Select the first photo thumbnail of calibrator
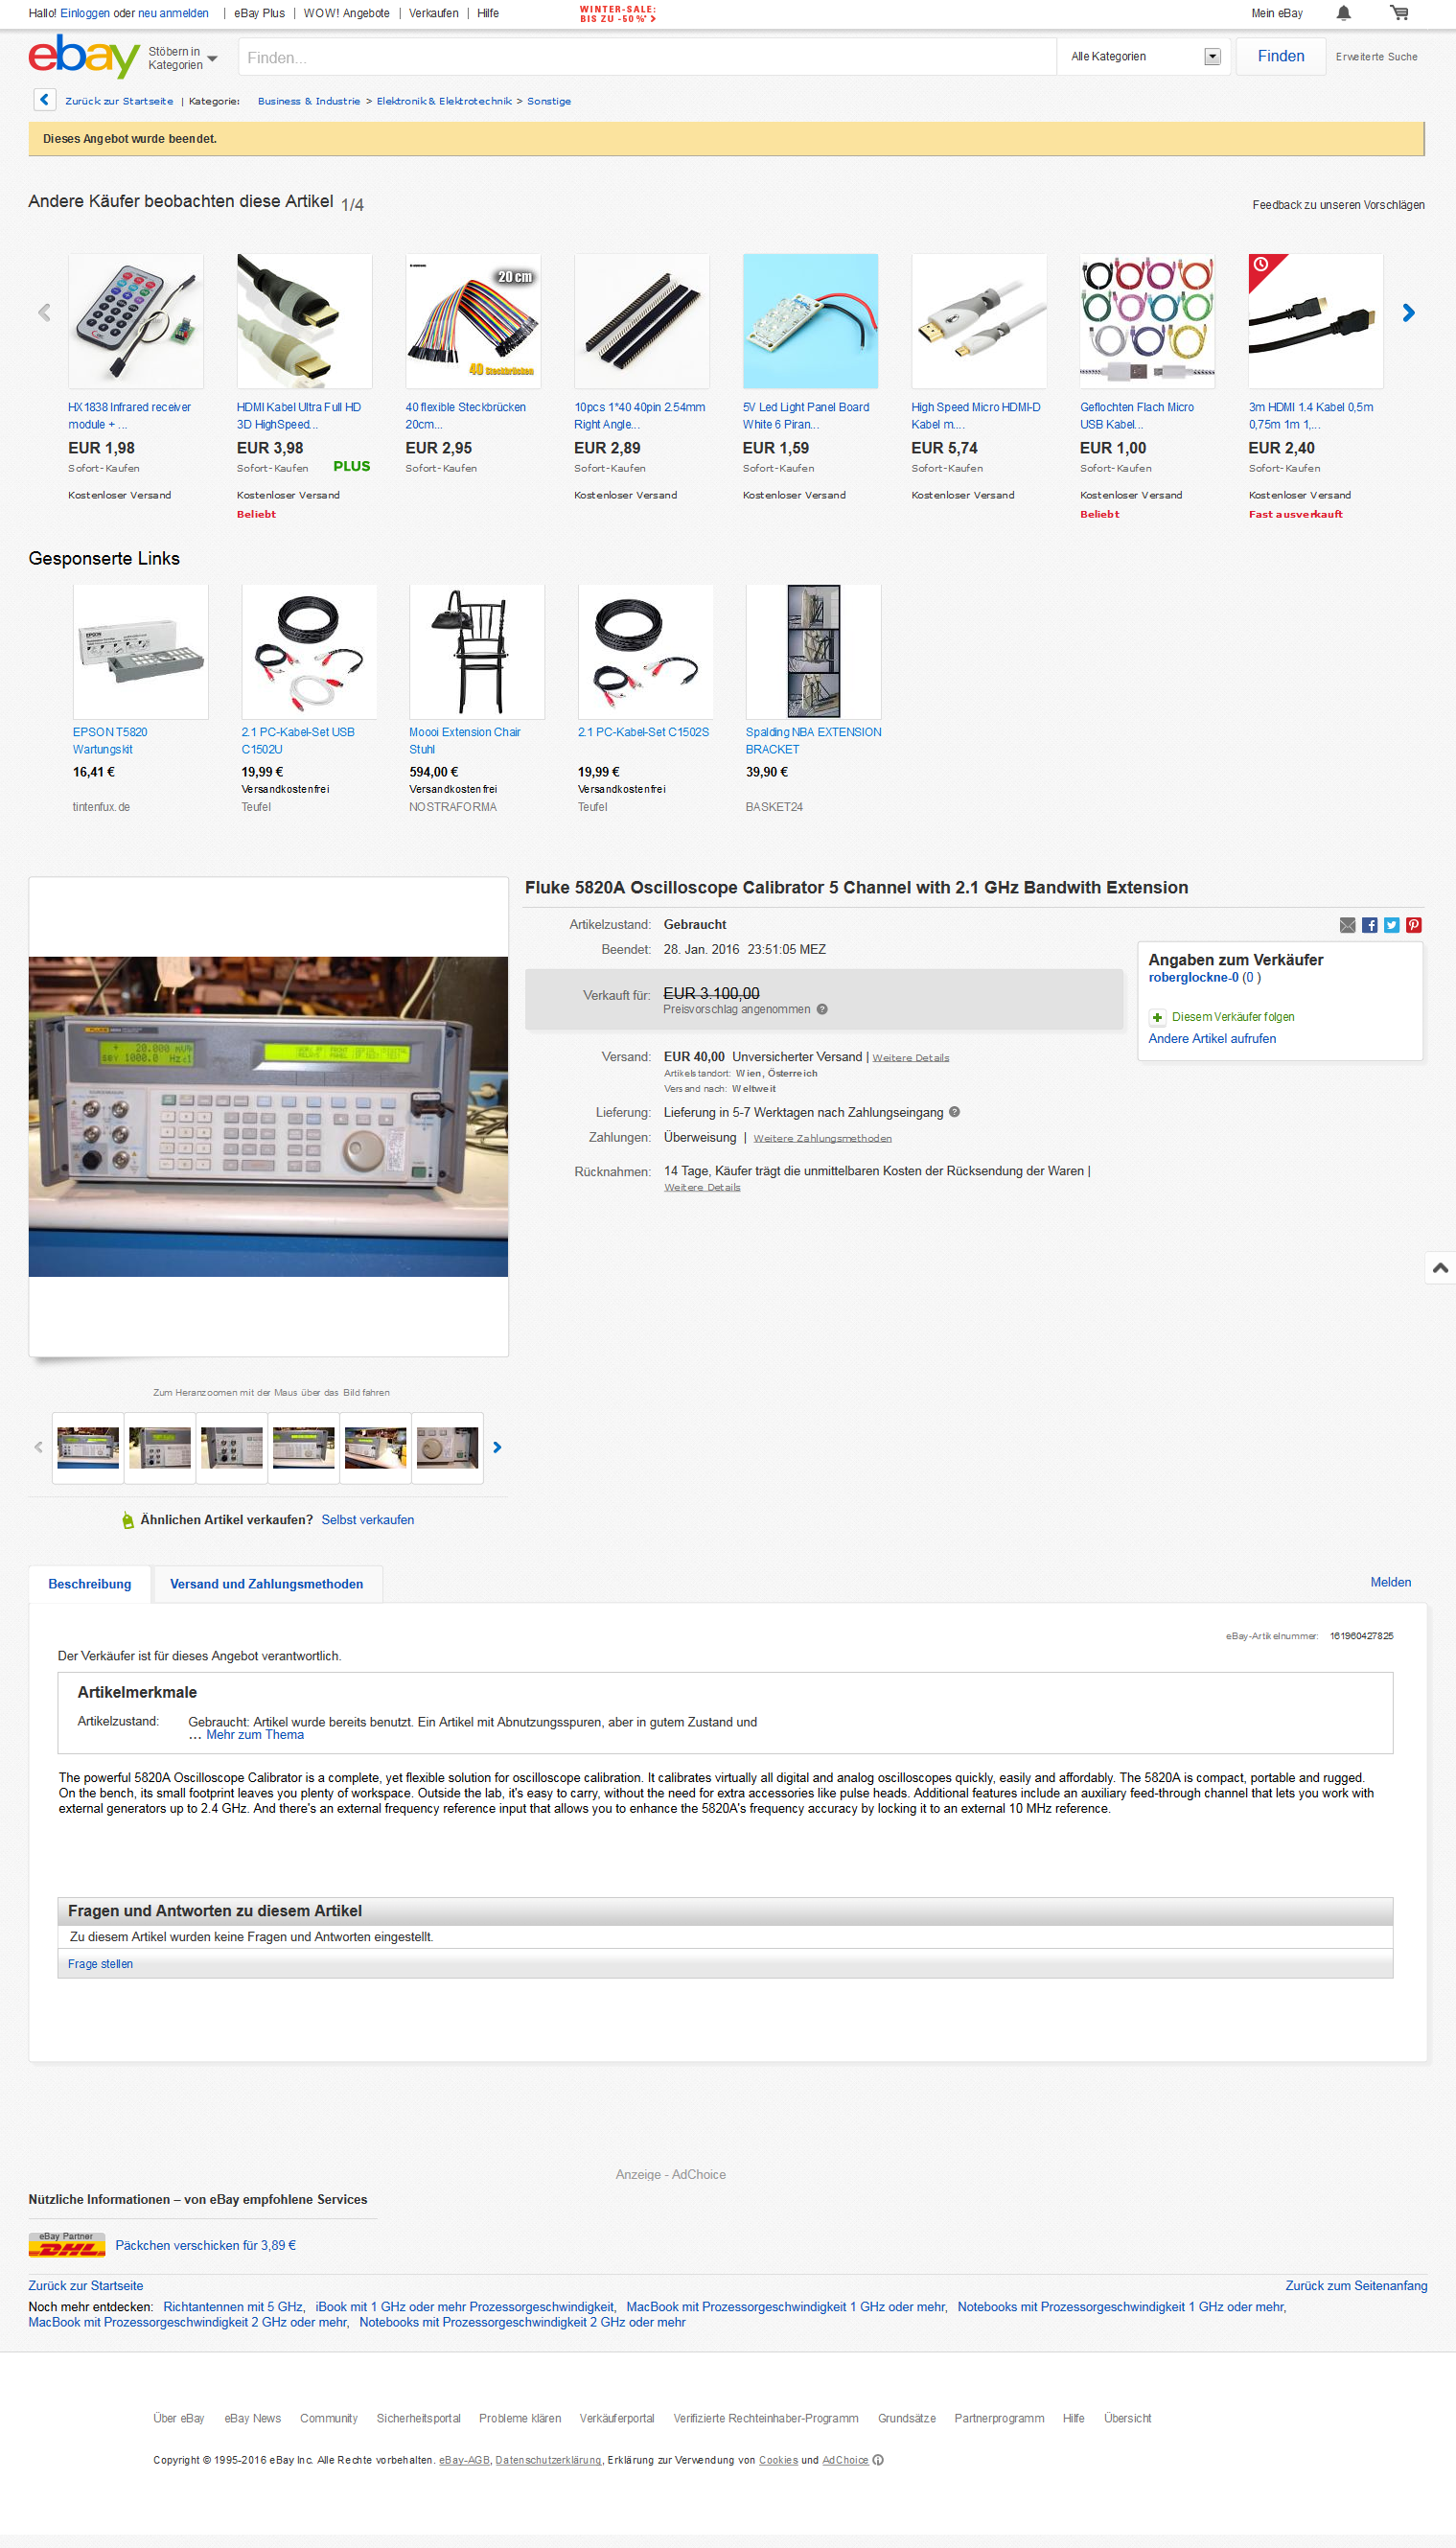1456x2548 pixels. click(88, 1447)
